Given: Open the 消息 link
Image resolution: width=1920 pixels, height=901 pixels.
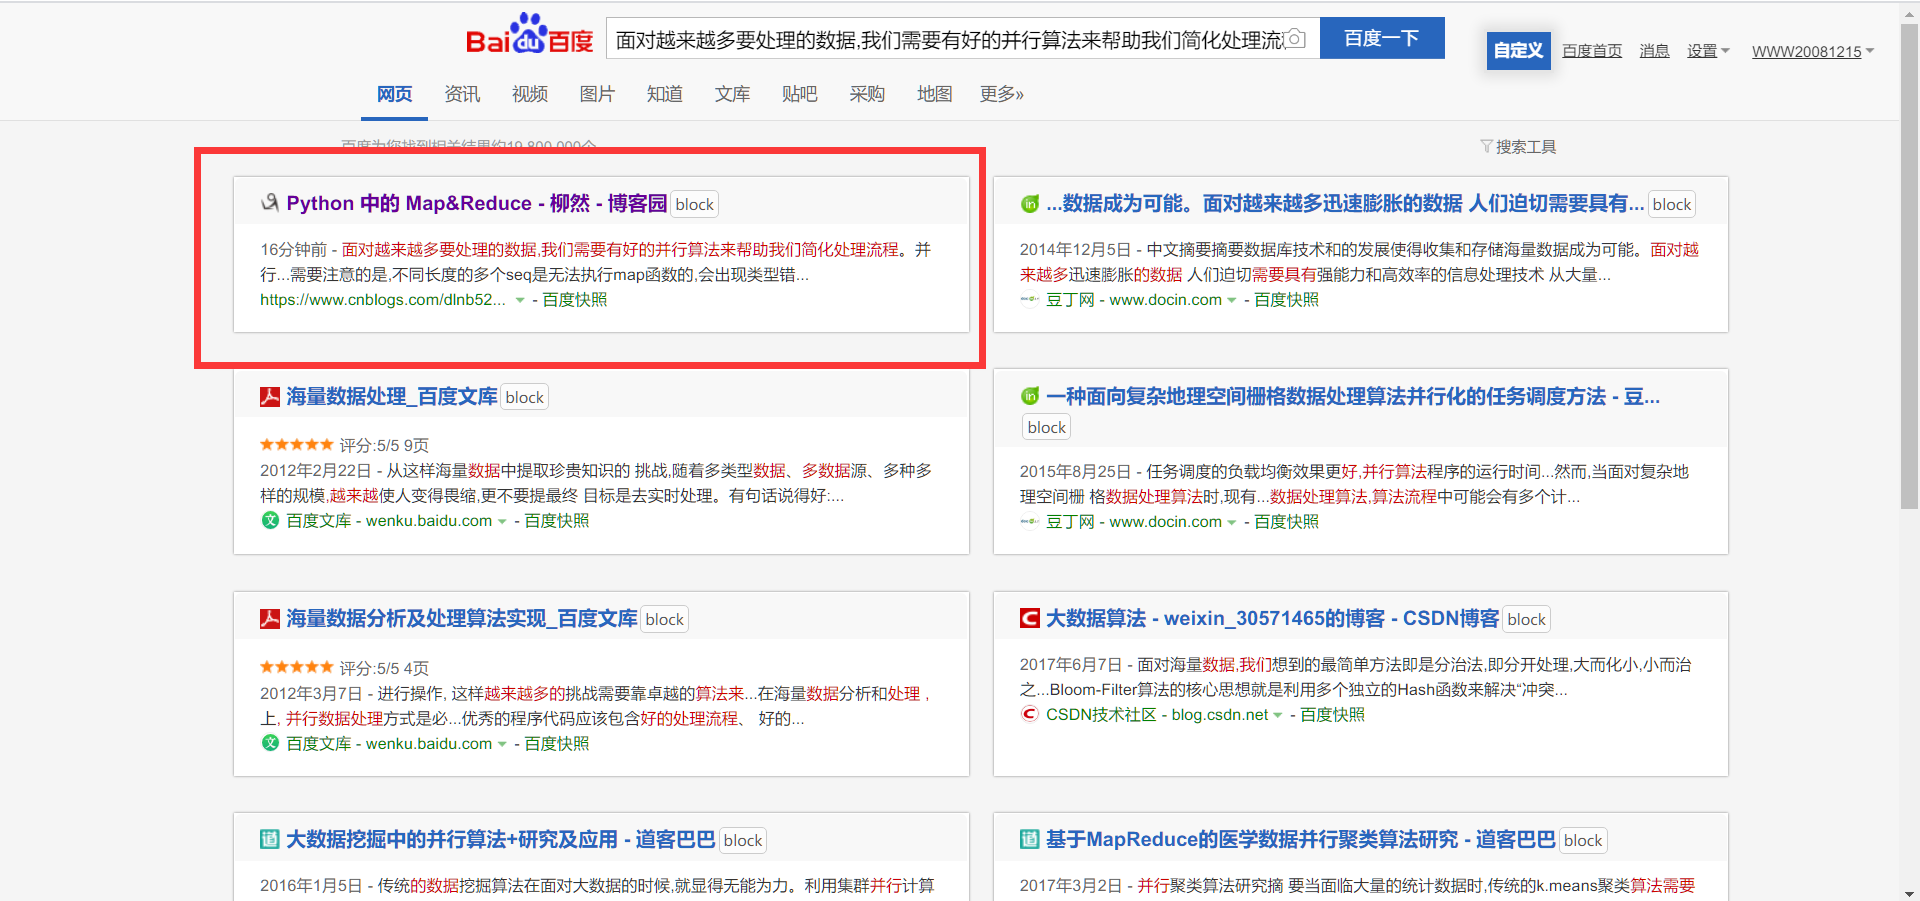Looking at the screenshot, I should click(1654, 51).
